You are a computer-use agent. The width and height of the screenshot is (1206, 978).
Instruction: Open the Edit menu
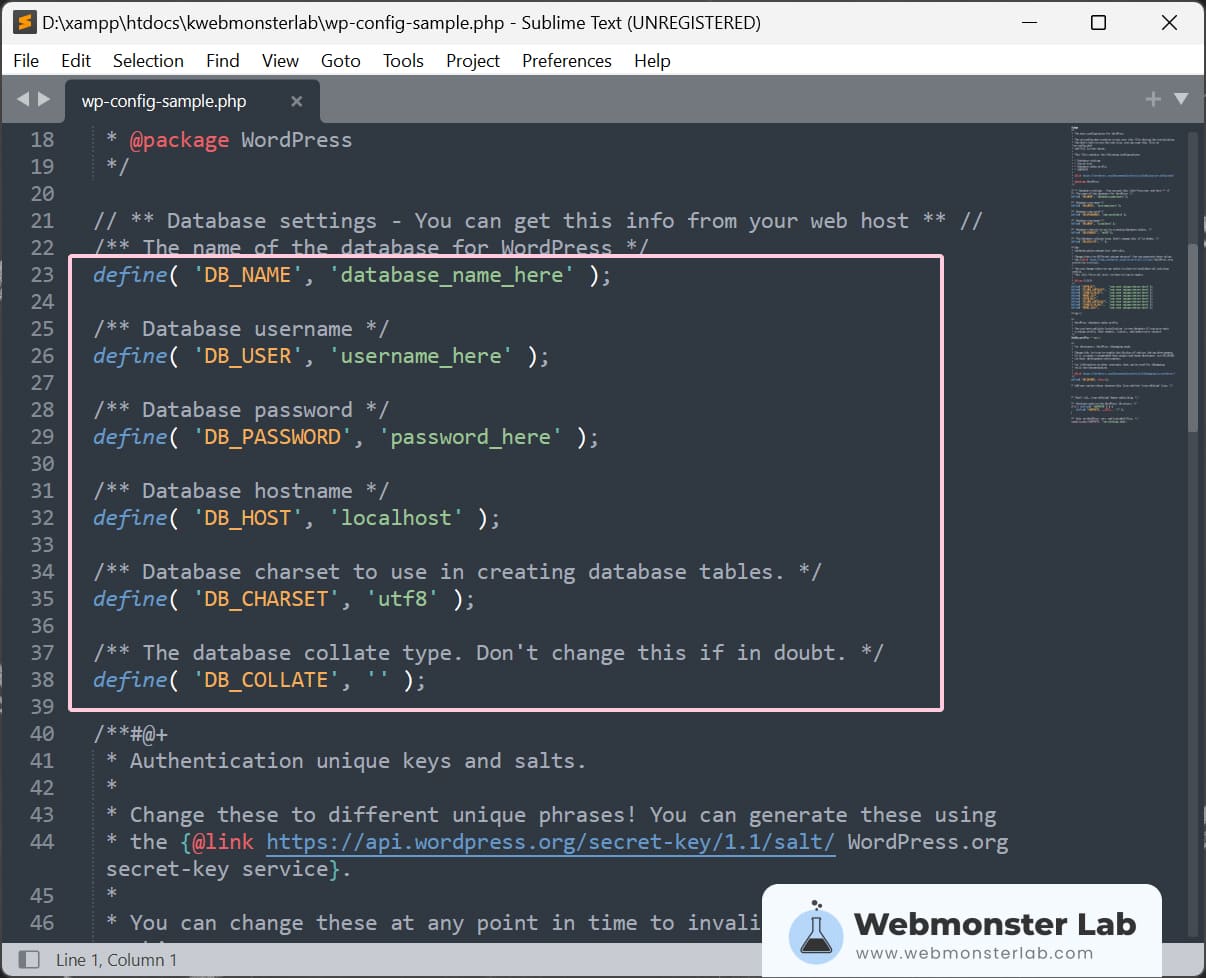point(76,61)
